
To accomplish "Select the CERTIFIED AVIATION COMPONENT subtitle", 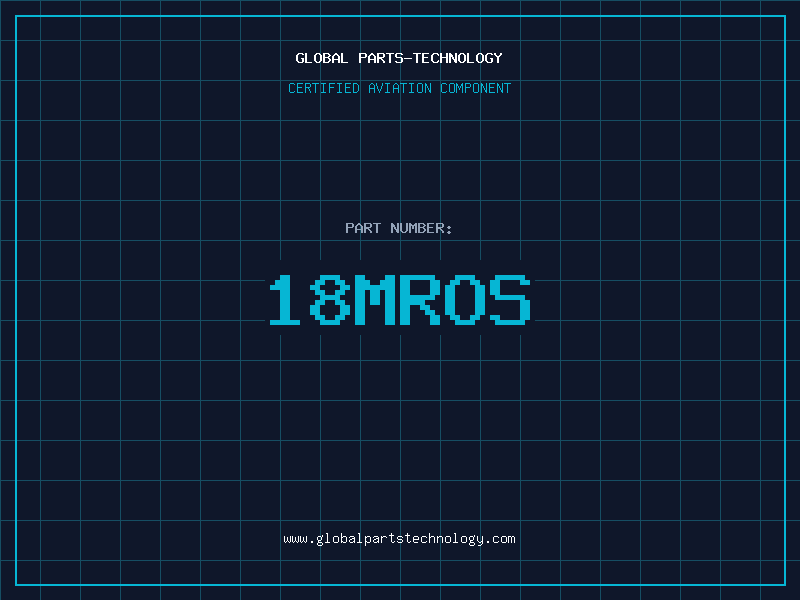I will (399, 88).
